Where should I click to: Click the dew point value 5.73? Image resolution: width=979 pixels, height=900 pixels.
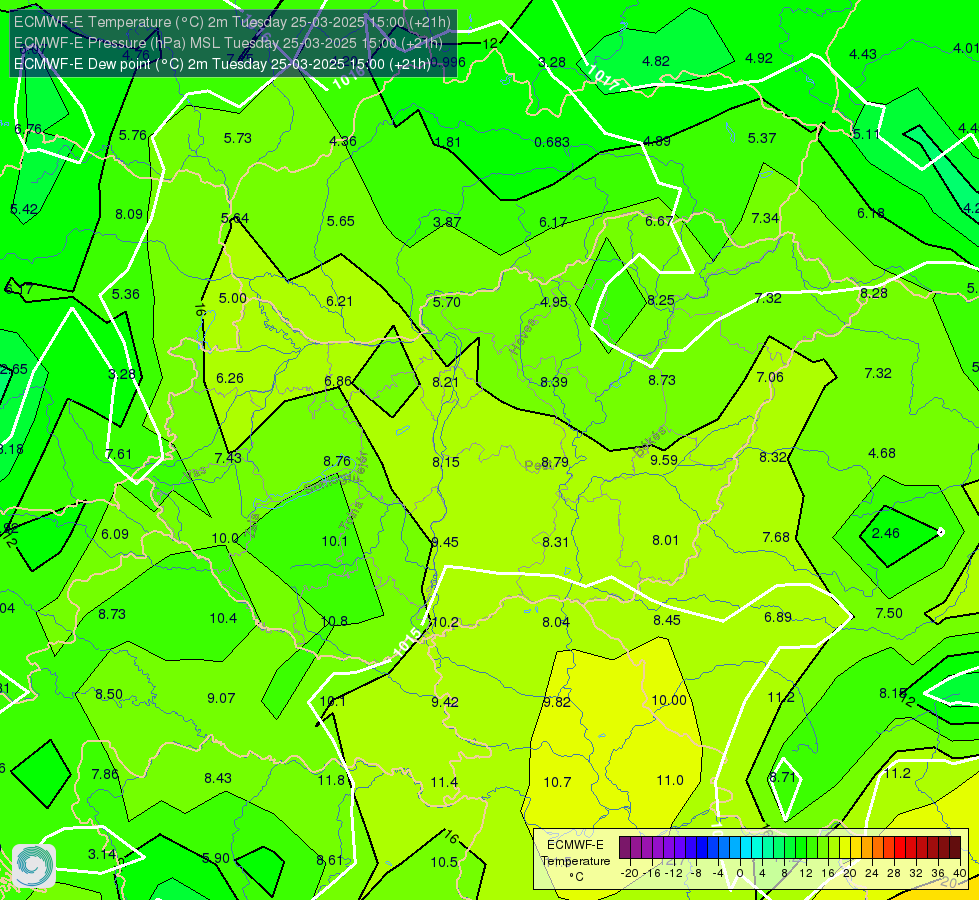(237, 138)
